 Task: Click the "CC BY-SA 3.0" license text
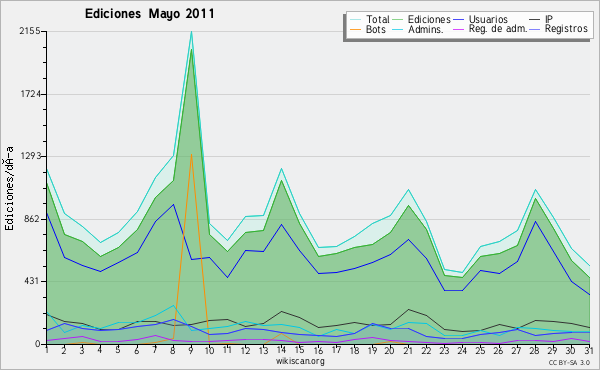[x=569, y=362]
